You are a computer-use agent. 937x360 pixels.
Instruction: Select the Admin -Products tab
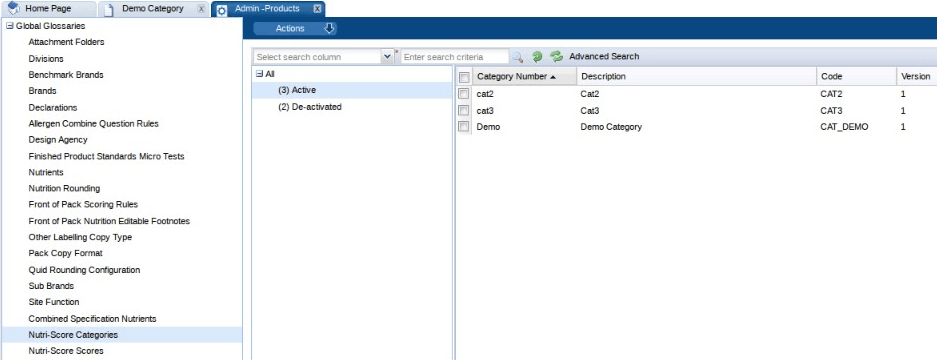[x=267, y=9]
